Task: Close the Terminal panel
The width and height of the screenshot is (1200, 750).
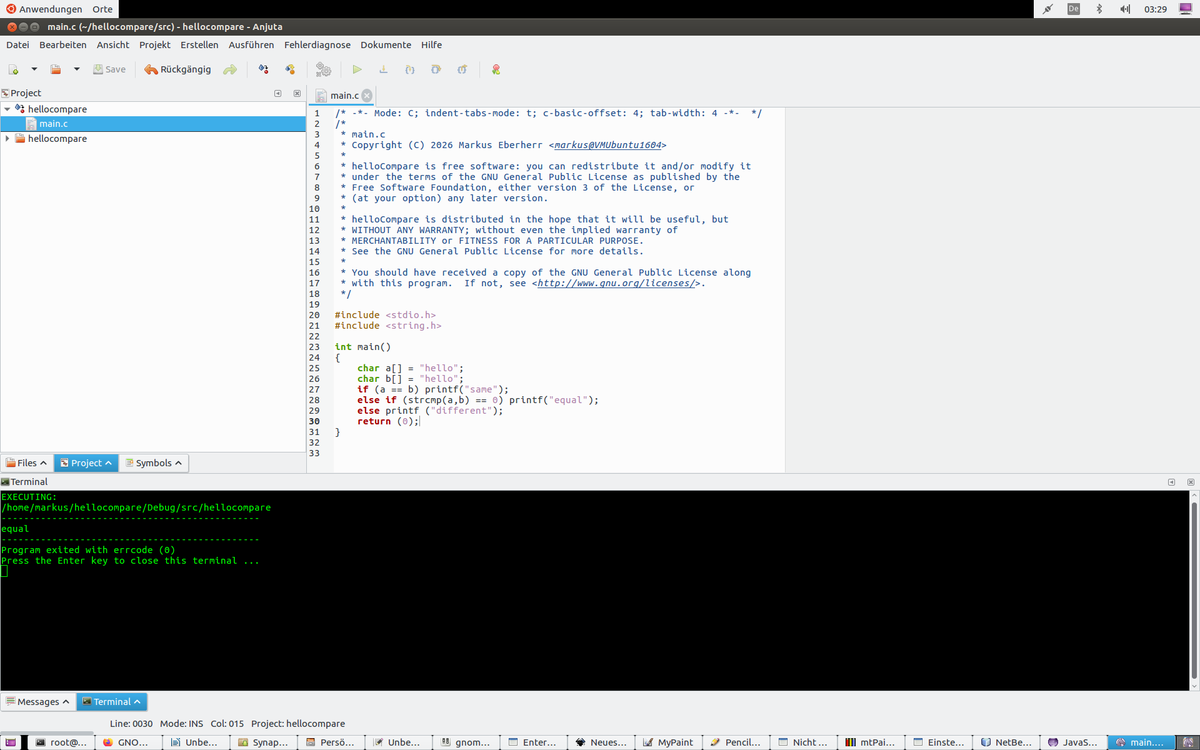Action: (x=1190, y=482)
